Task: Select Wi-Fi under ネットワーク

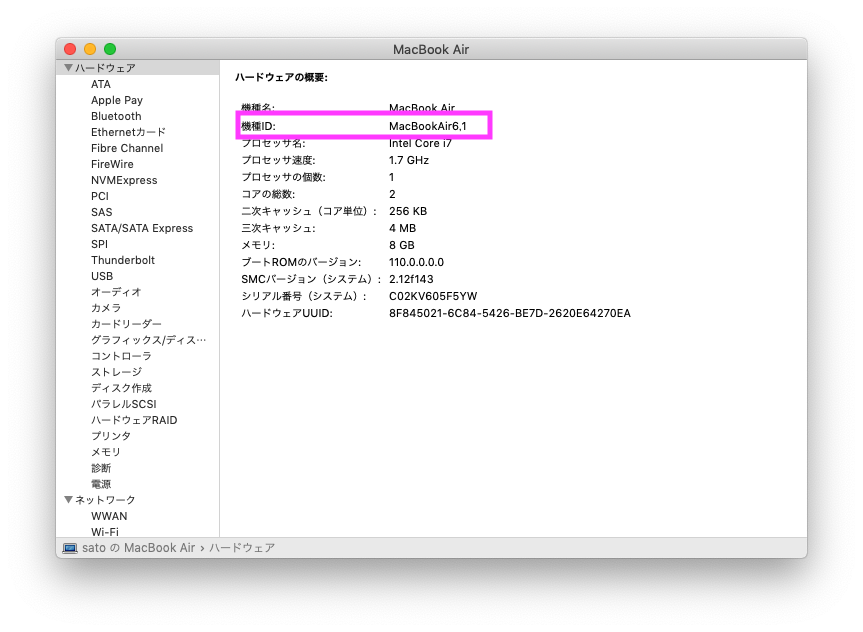Action: coord(105,531)
